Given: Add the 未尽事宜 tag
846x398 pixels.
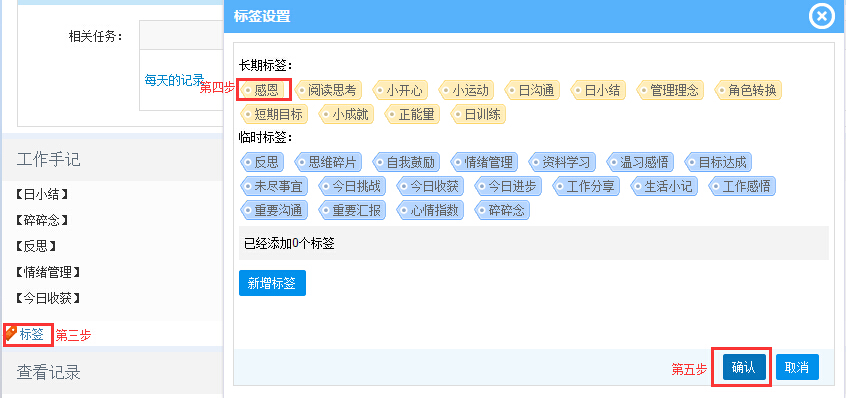Looking at the screenshot, I should [x=274, y=186].
